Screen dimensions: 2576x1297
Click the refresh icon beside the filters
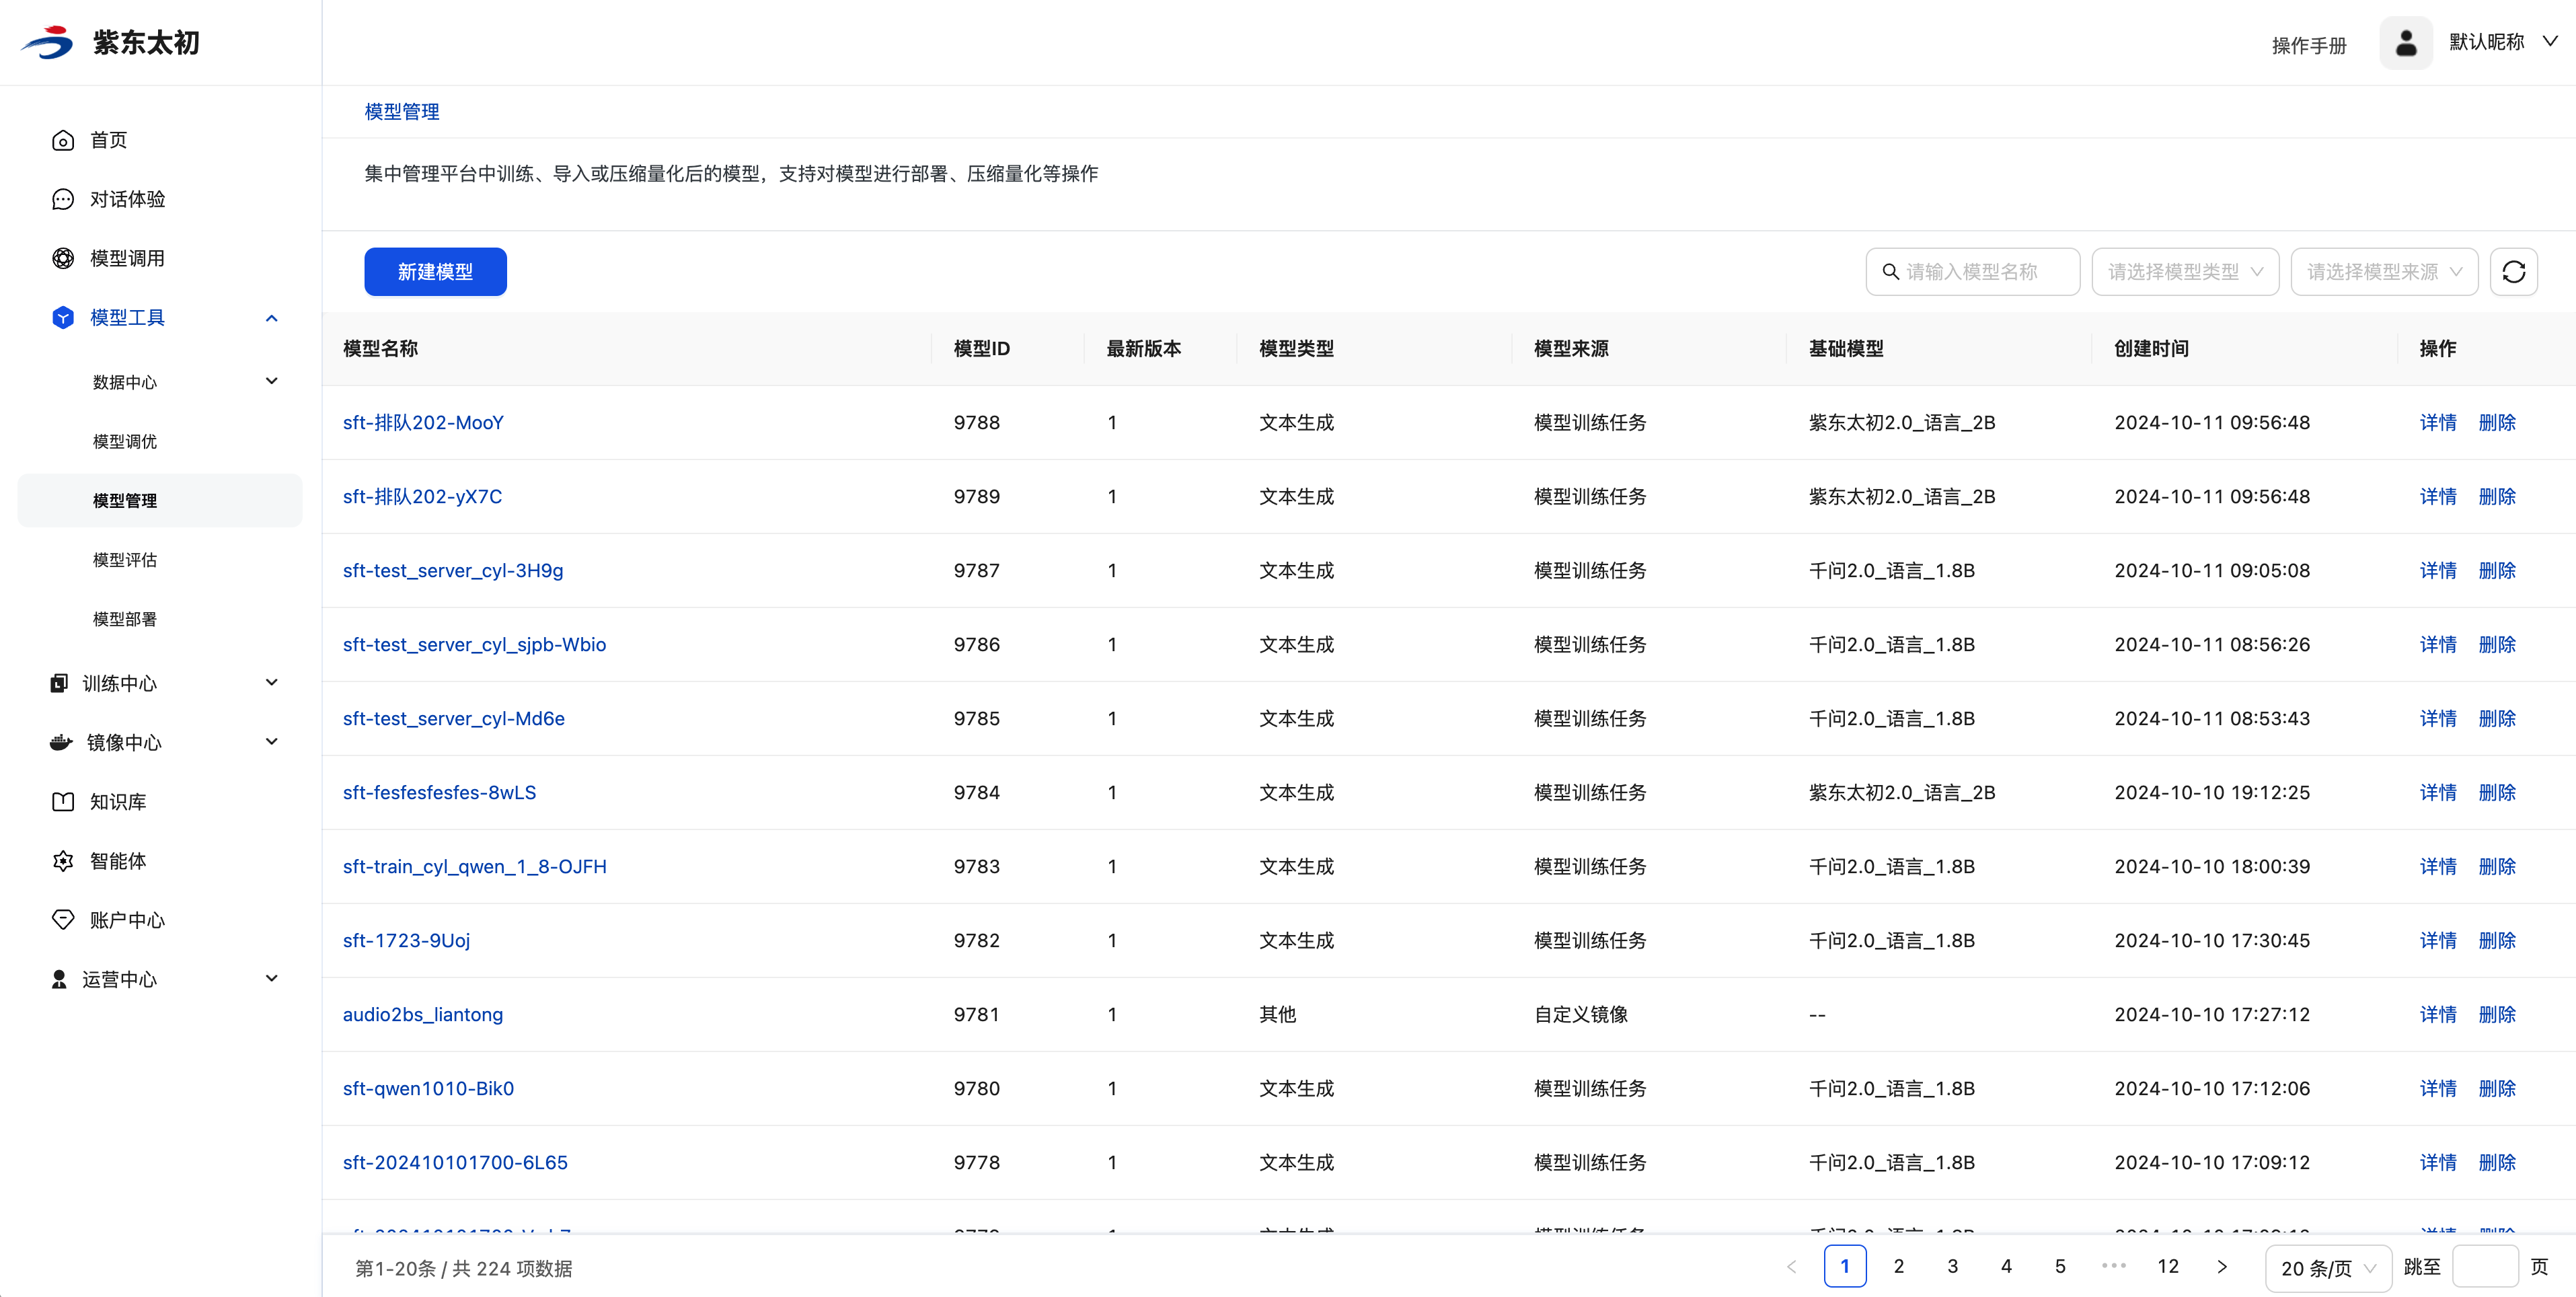2513,272
